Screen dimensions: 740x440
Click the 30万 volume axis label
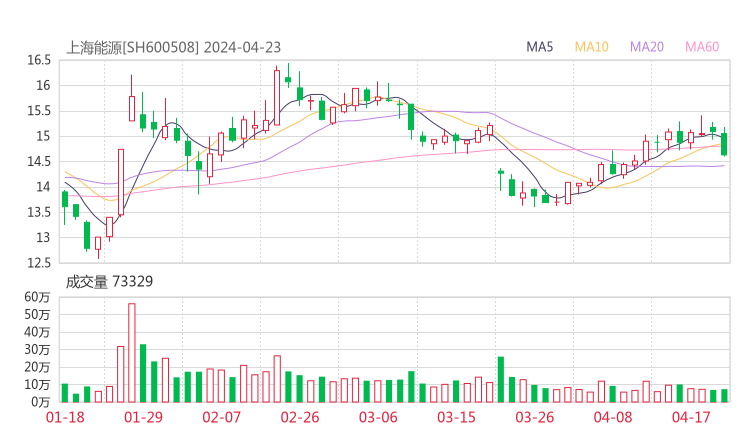(x=37, y=350)
